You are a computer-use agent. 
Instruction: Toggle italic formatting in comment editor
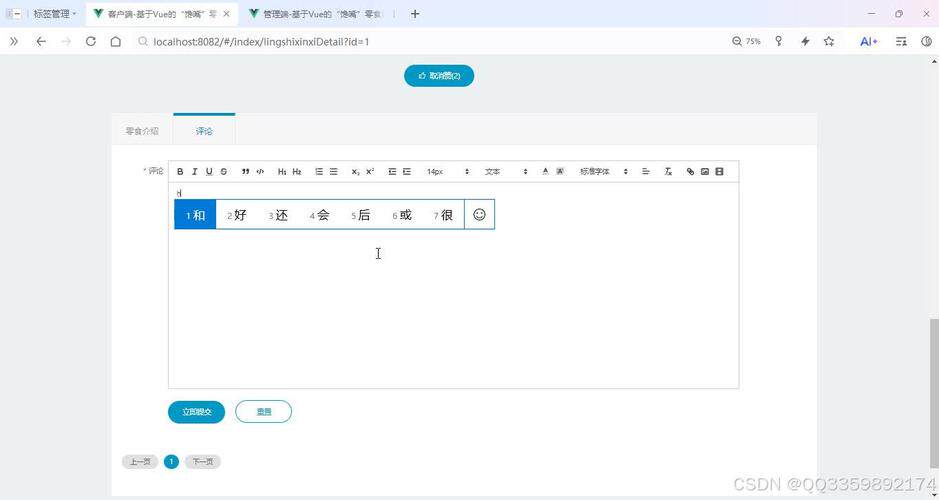pos(195,172)
